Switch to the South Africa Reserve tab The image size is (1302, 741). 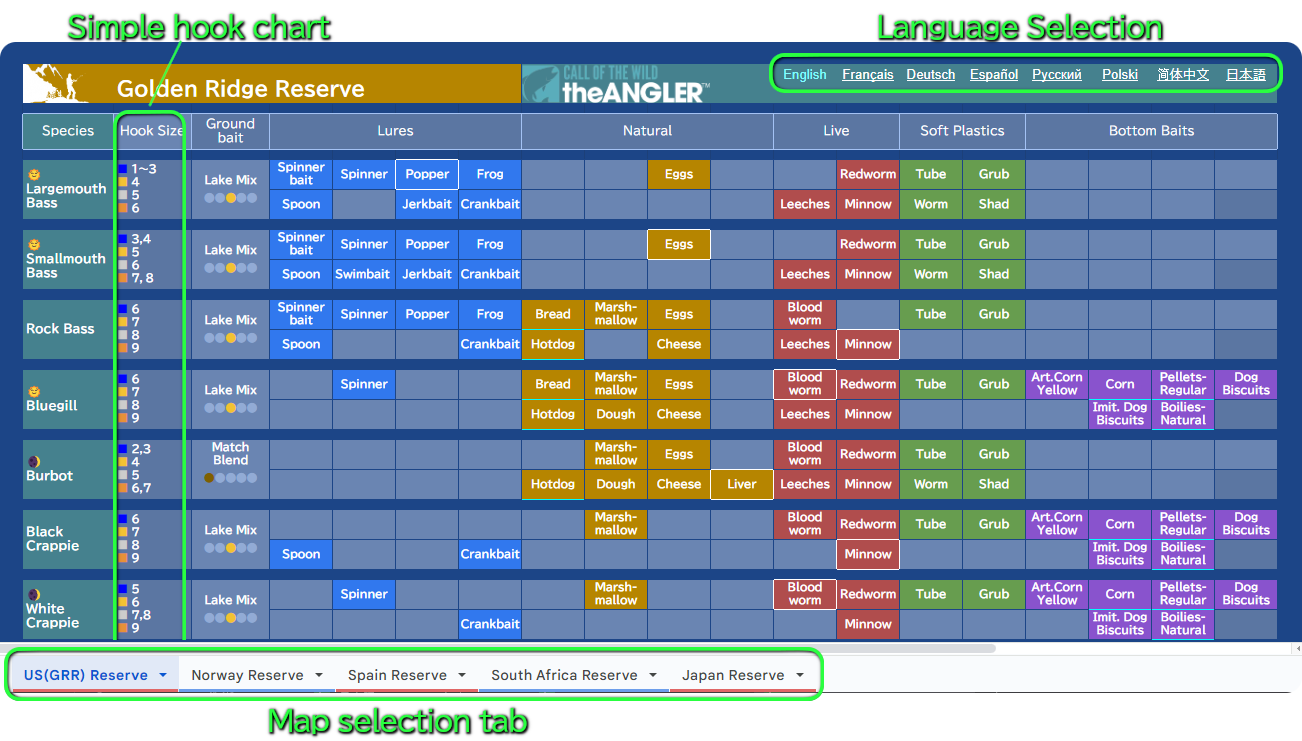click(564, 675)
